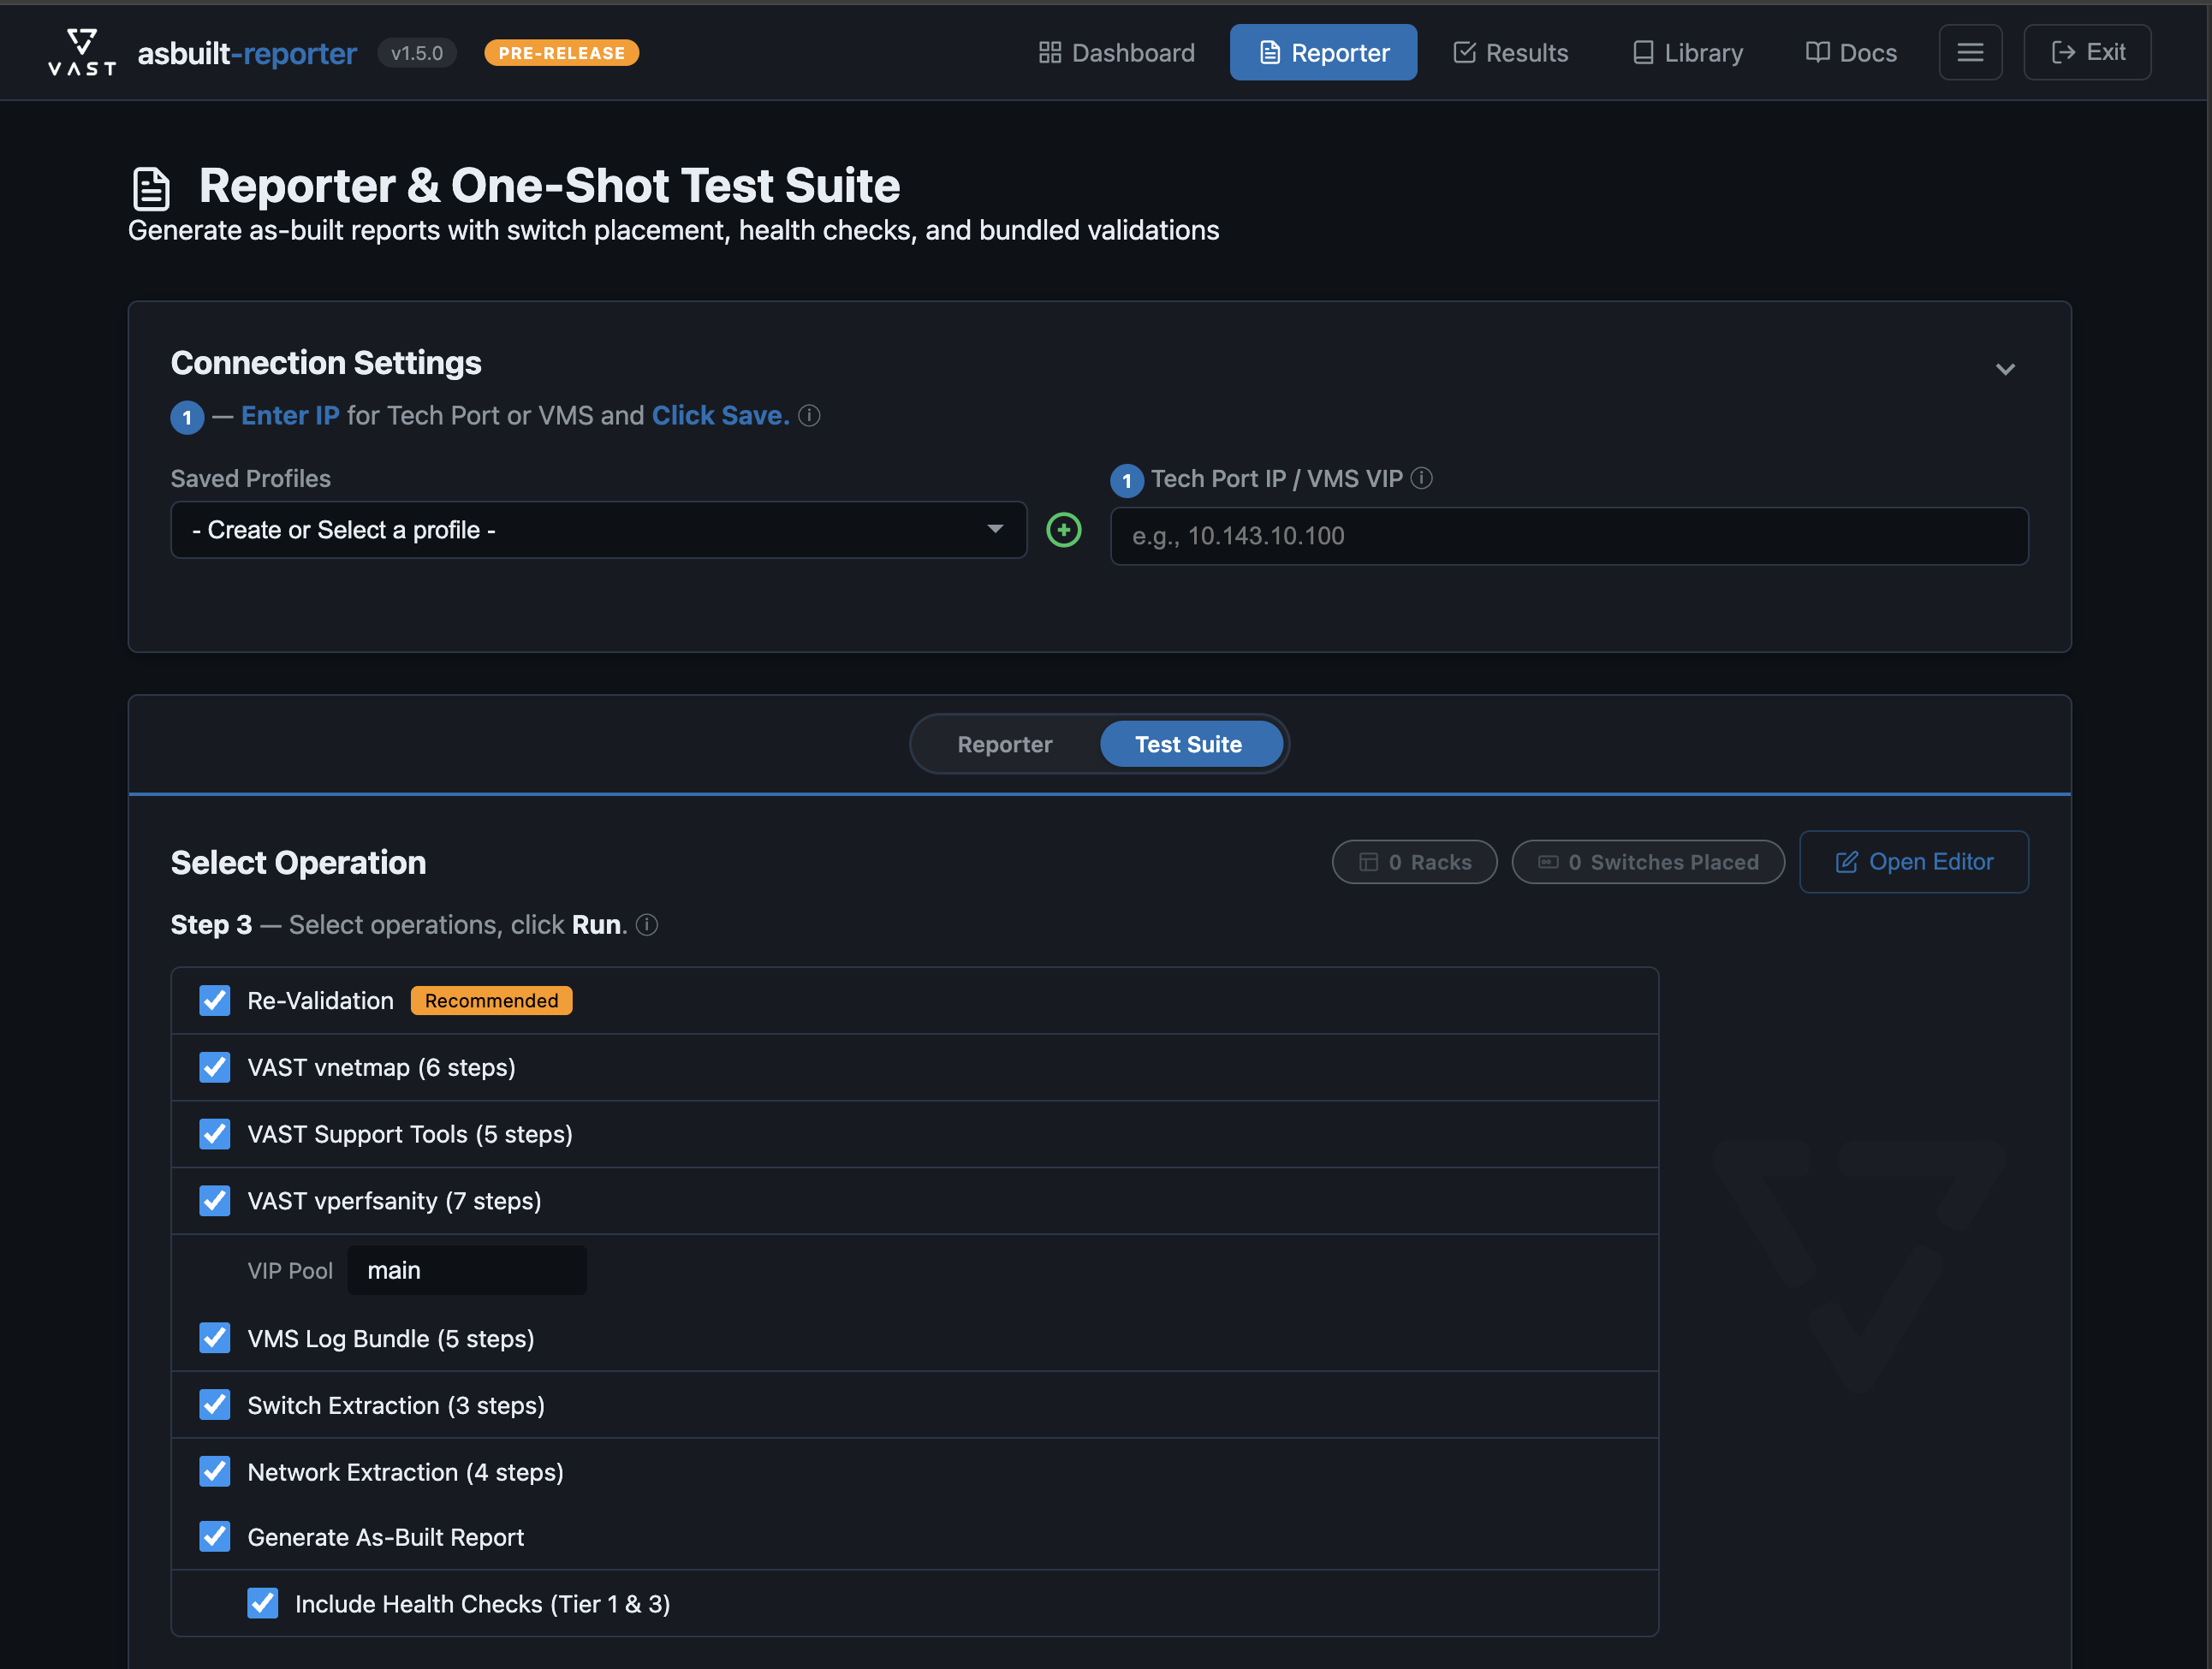The height and width of the screenshot is (1669, 2212).
Task: Click the 0 Switches Placed badge
Action: tap(1647, 861)
